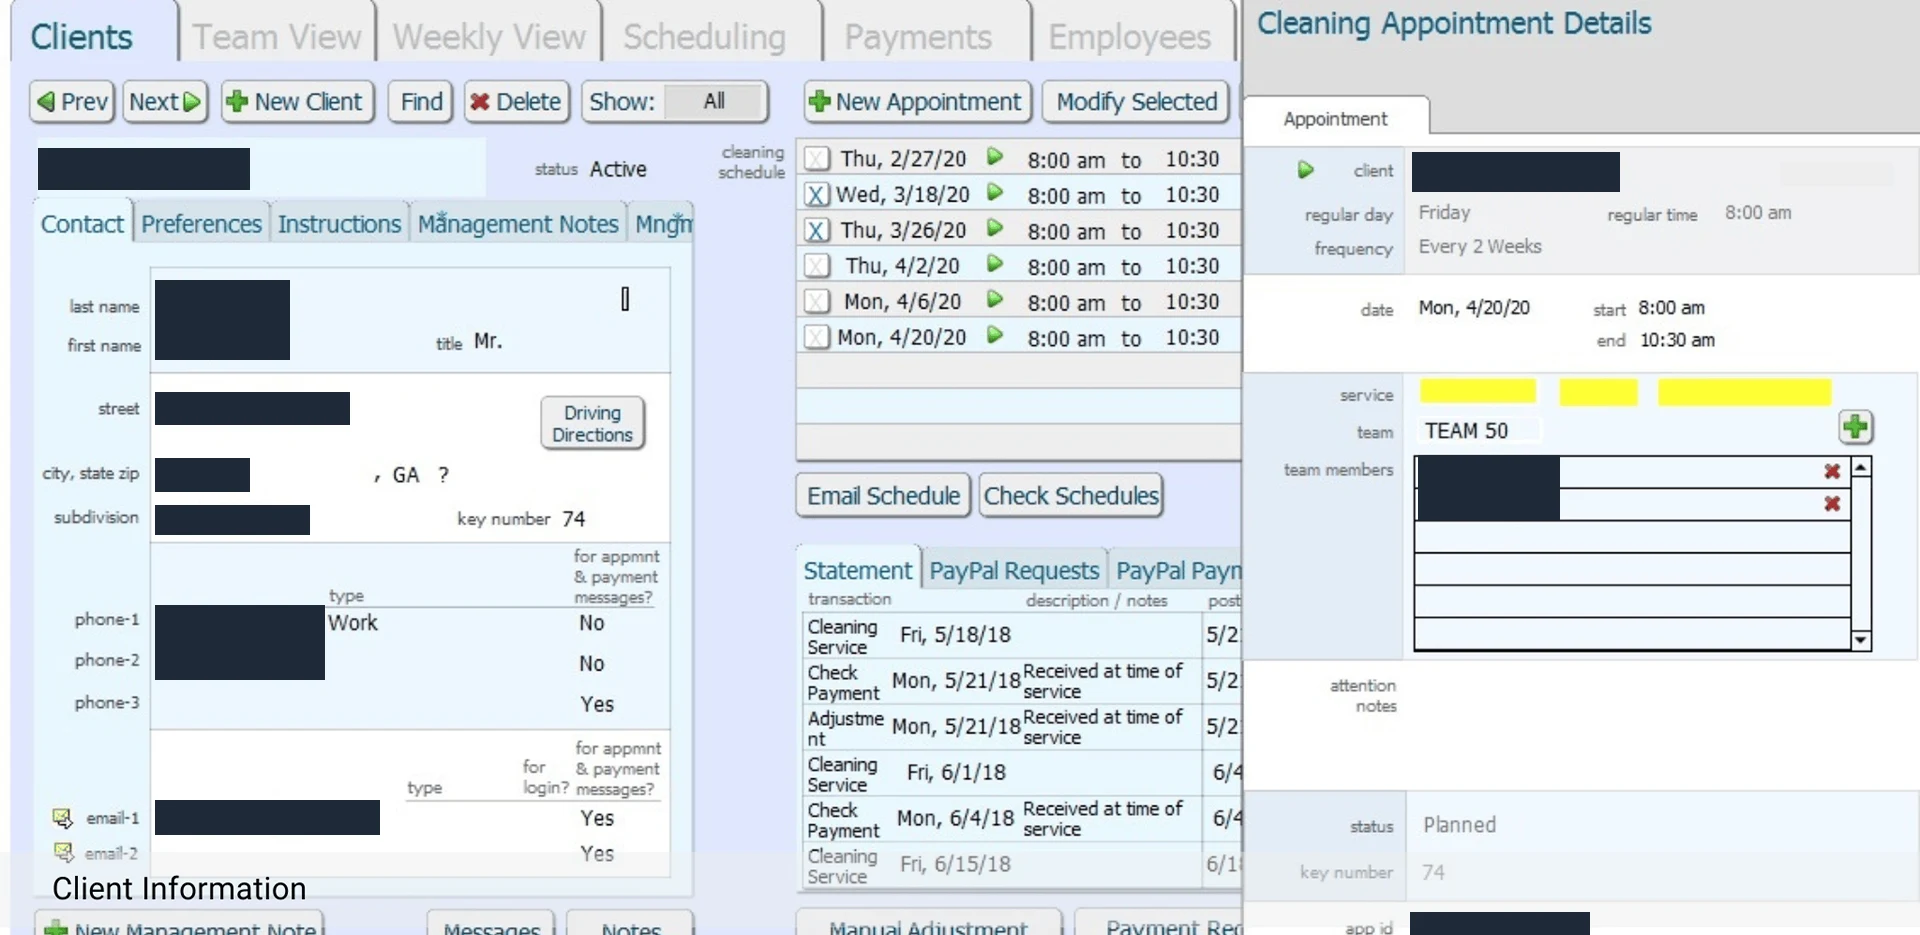Open the TEAM 50 team selector

click(1478, 431)
